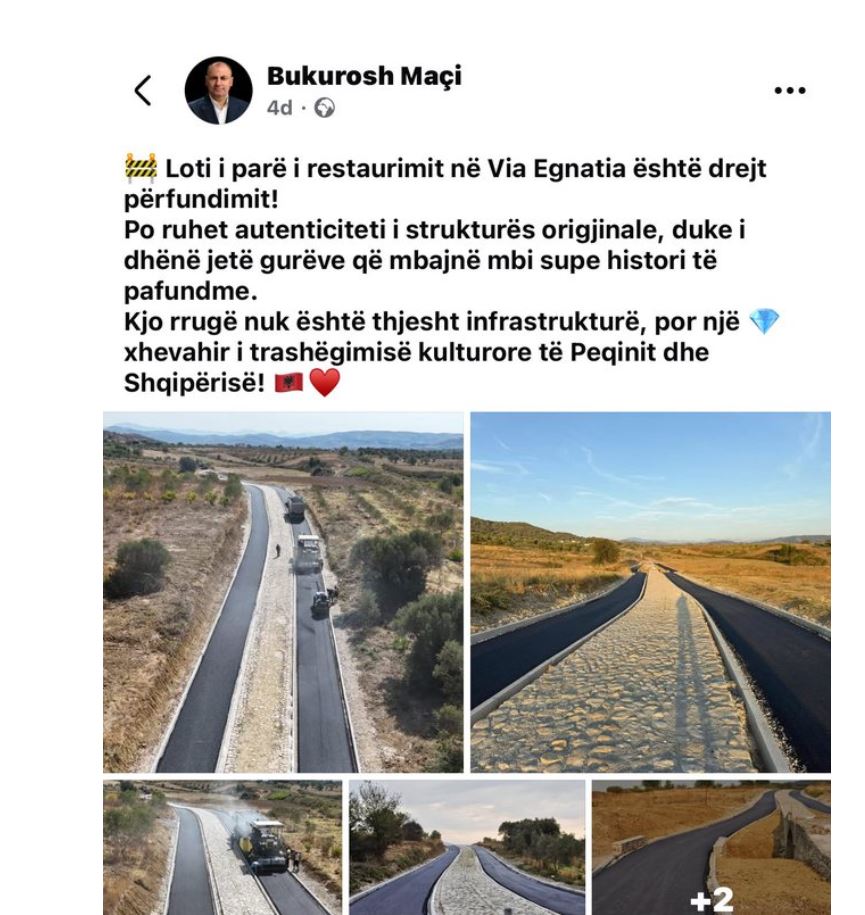Open photo of road between olive trees
The width and height of the screenshot is (865, 915).
tap(467, 847)
